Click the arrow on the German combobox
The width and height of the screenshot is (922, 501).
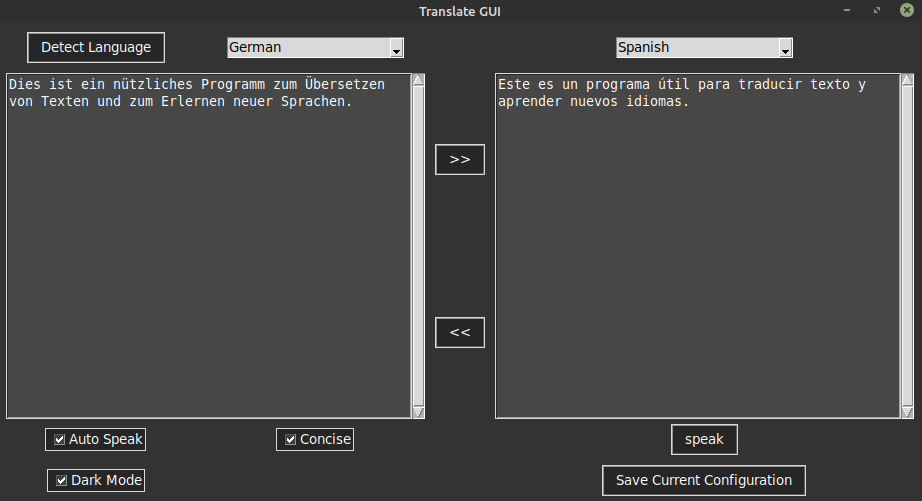point(397,49)
